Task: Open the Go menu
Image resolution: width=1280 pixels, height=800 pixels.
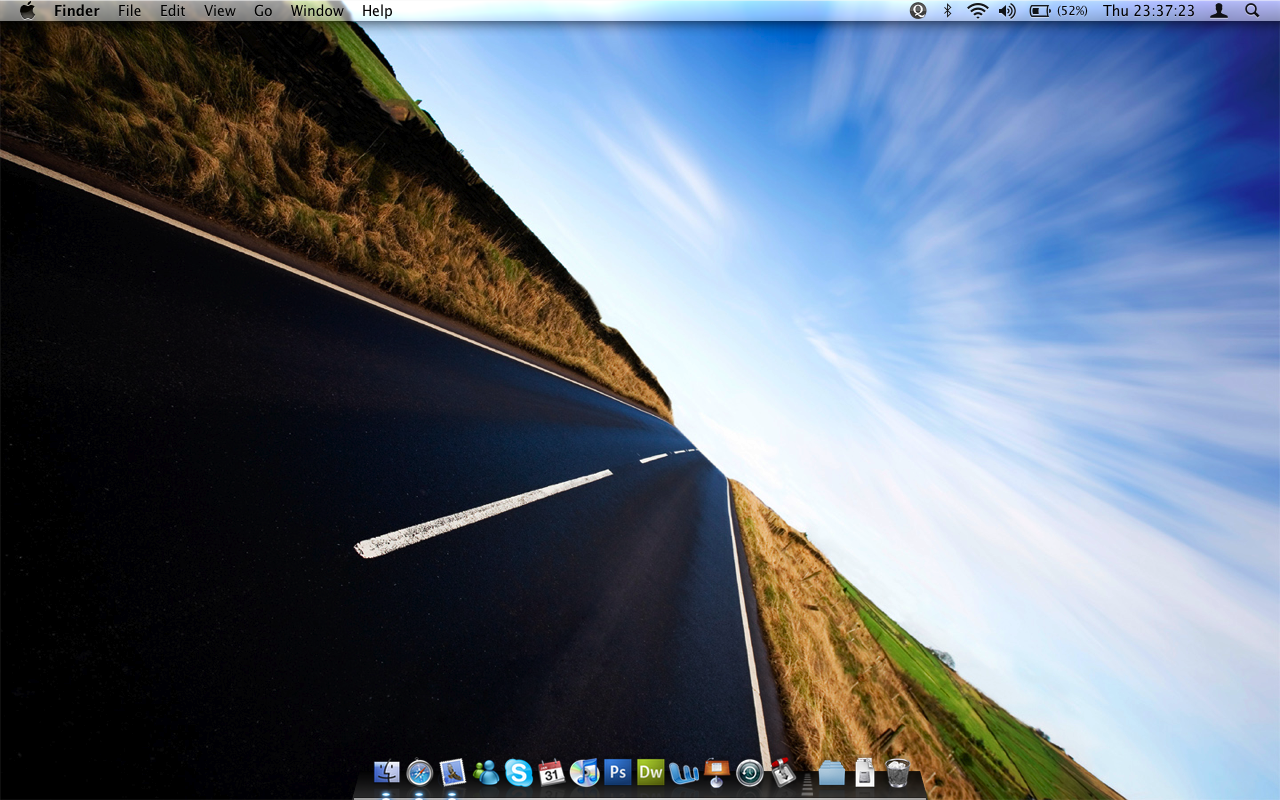Action: point(263,11)
